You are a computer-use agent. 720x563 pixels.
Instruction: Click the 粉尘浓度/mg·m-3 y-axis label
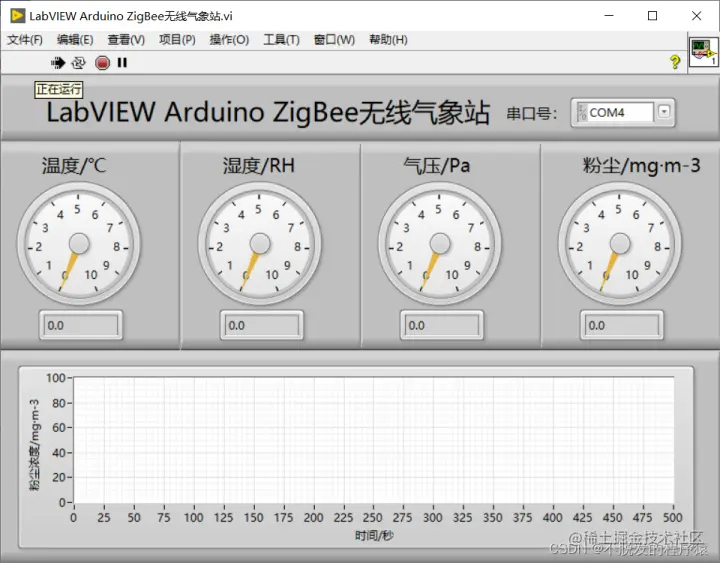tap(34, 445)
